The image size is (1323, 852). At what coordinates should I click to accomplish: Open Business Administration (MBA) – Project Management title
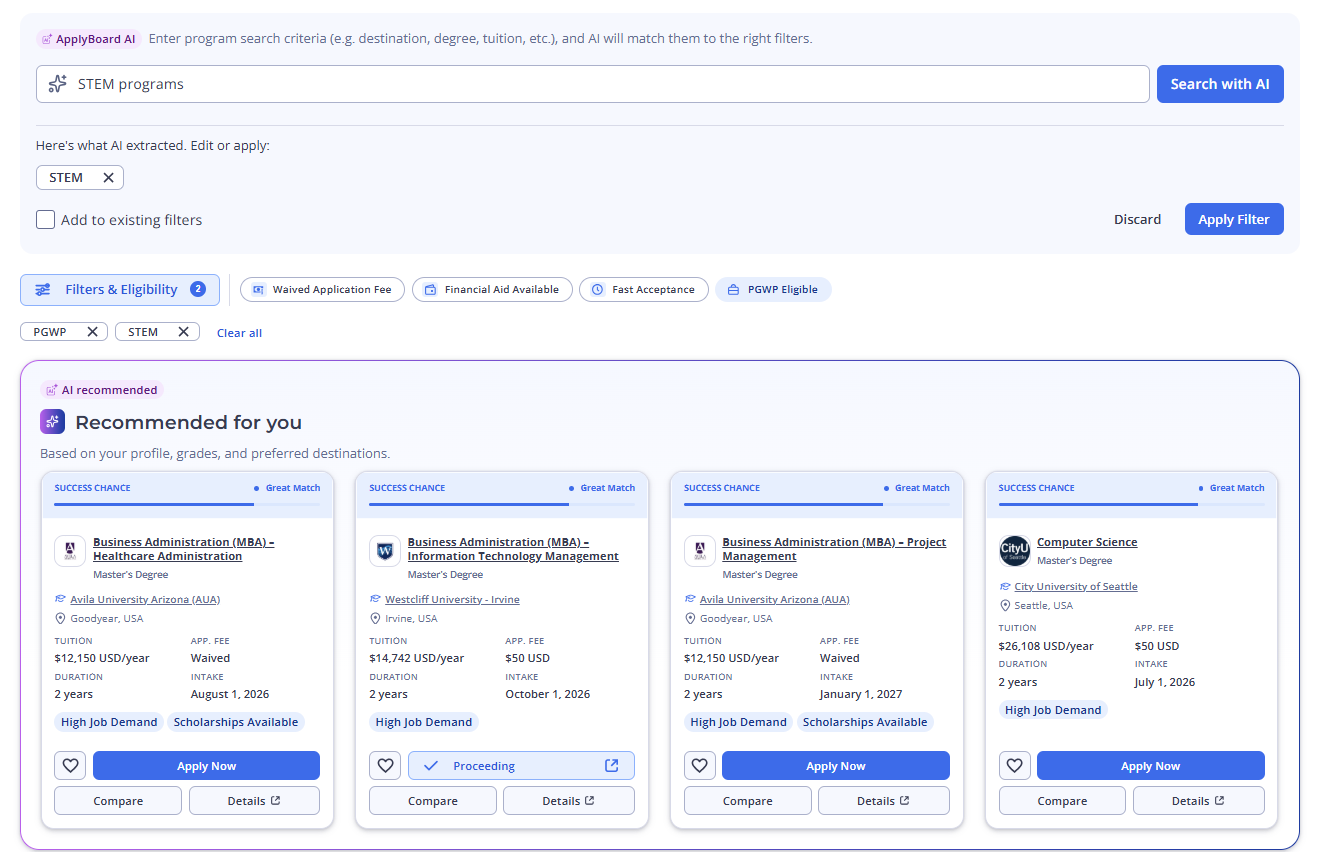tap(834, 549)
